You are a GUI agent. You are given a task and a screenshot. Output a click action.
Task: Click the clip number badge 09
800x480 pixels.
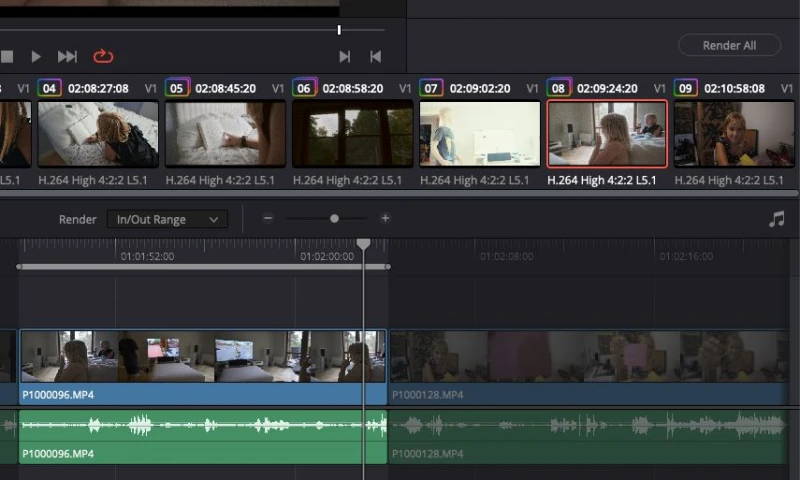[686, 88]
